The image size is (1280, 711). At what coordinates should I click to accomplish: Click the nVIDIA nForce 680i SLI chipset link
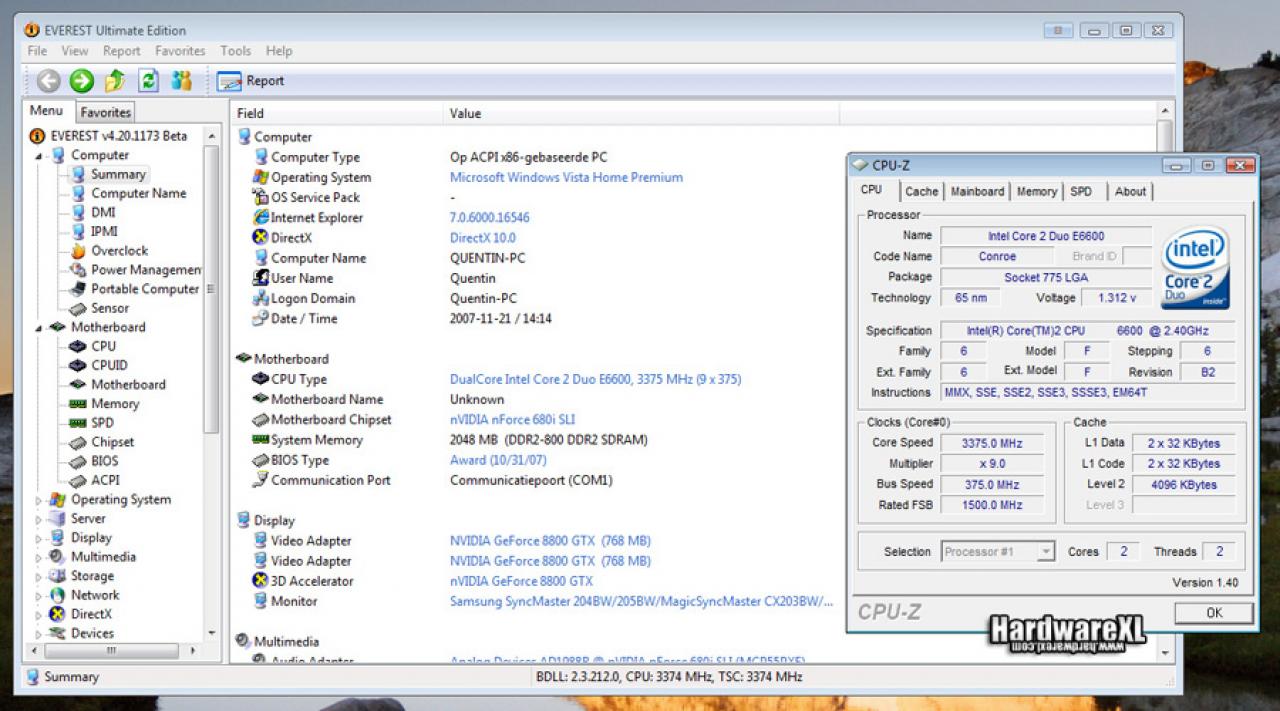(x=512, y=420)
